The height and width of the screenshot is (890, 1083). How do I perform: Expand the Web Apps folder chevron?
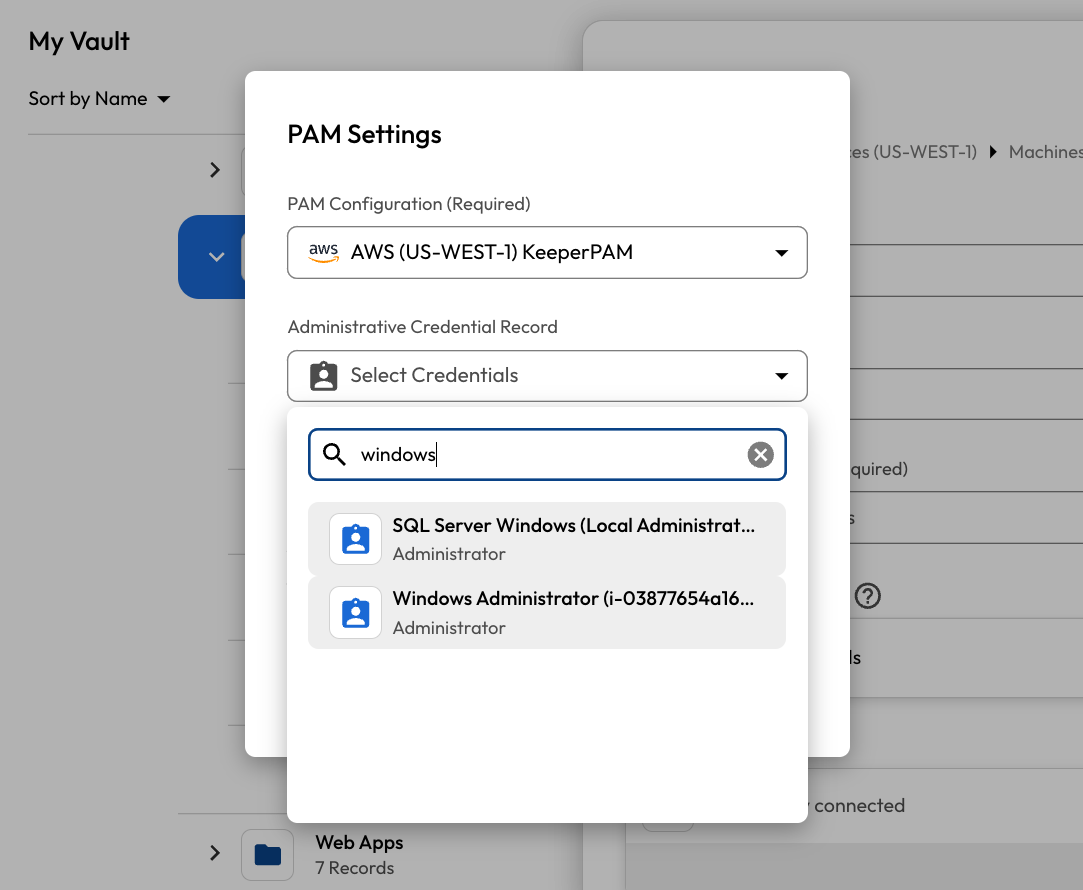click(x=215, y=853)
